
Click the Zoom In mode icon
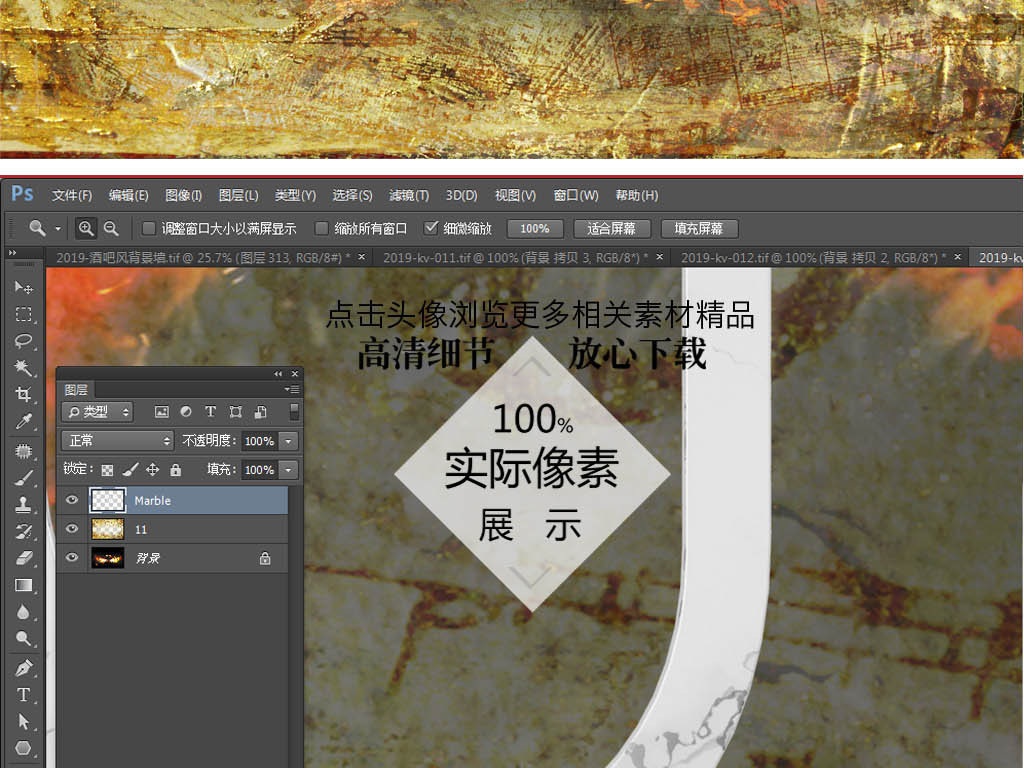pyautogui.click(x=86, y=229)
